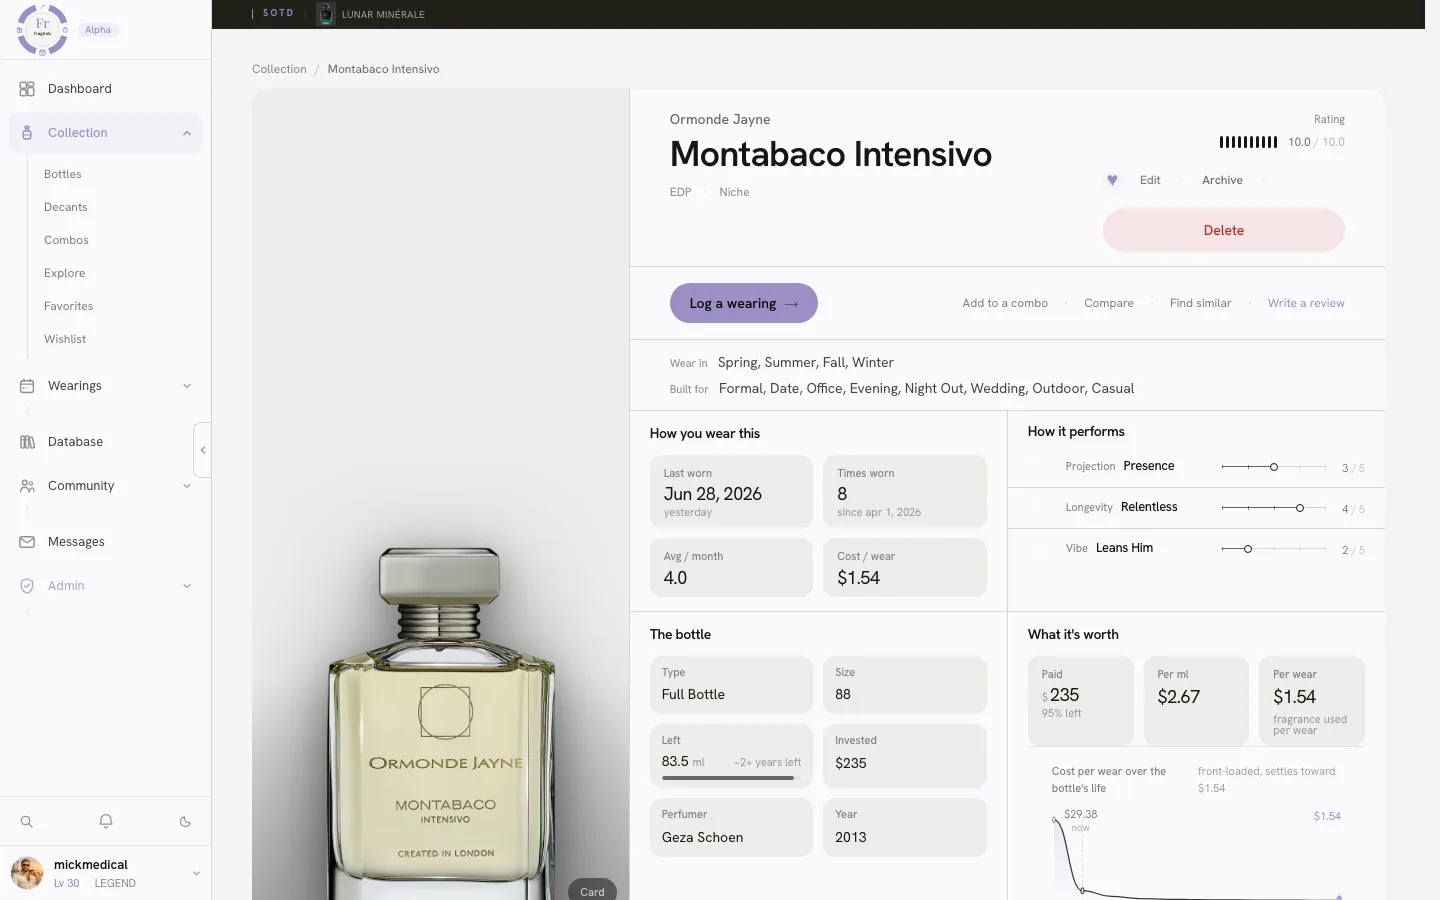Click the Fr Fragrance logo icon

coord(42,29)
